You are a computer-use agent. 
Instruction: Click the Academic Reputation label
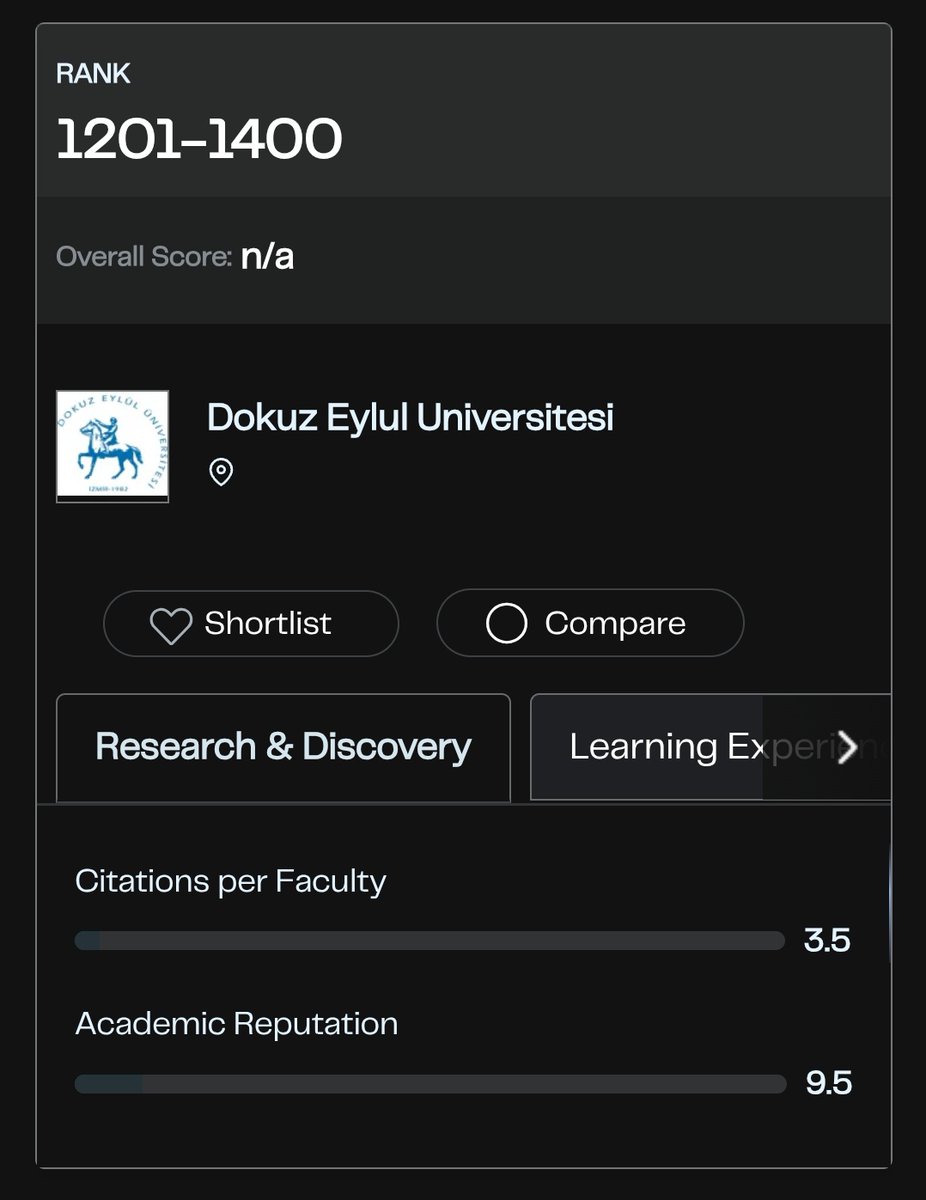[x=237, y=1024]
